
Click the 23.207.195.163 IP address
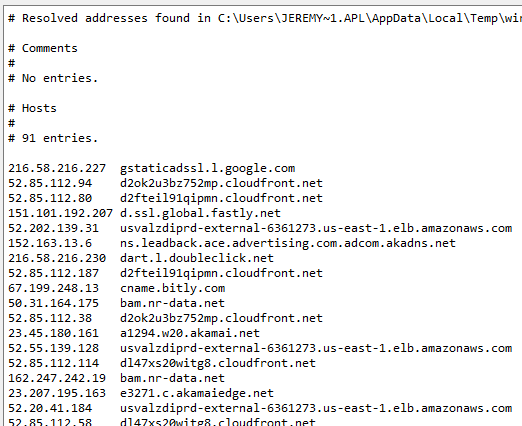(57, 393)
